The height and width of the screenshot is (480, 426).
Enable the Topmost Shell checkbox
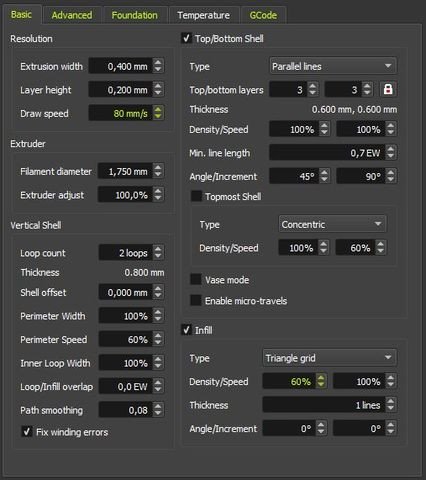pyautogui.click(x=196, y=196)
